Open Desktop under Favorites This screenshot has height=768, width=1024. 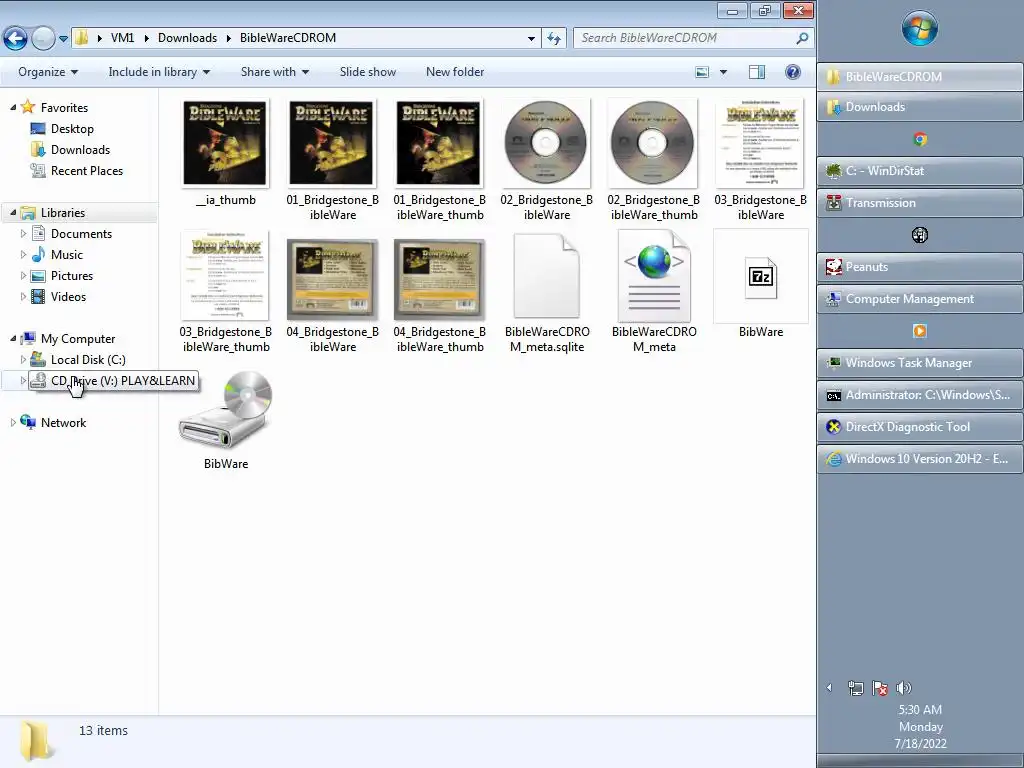click(72, 129)
